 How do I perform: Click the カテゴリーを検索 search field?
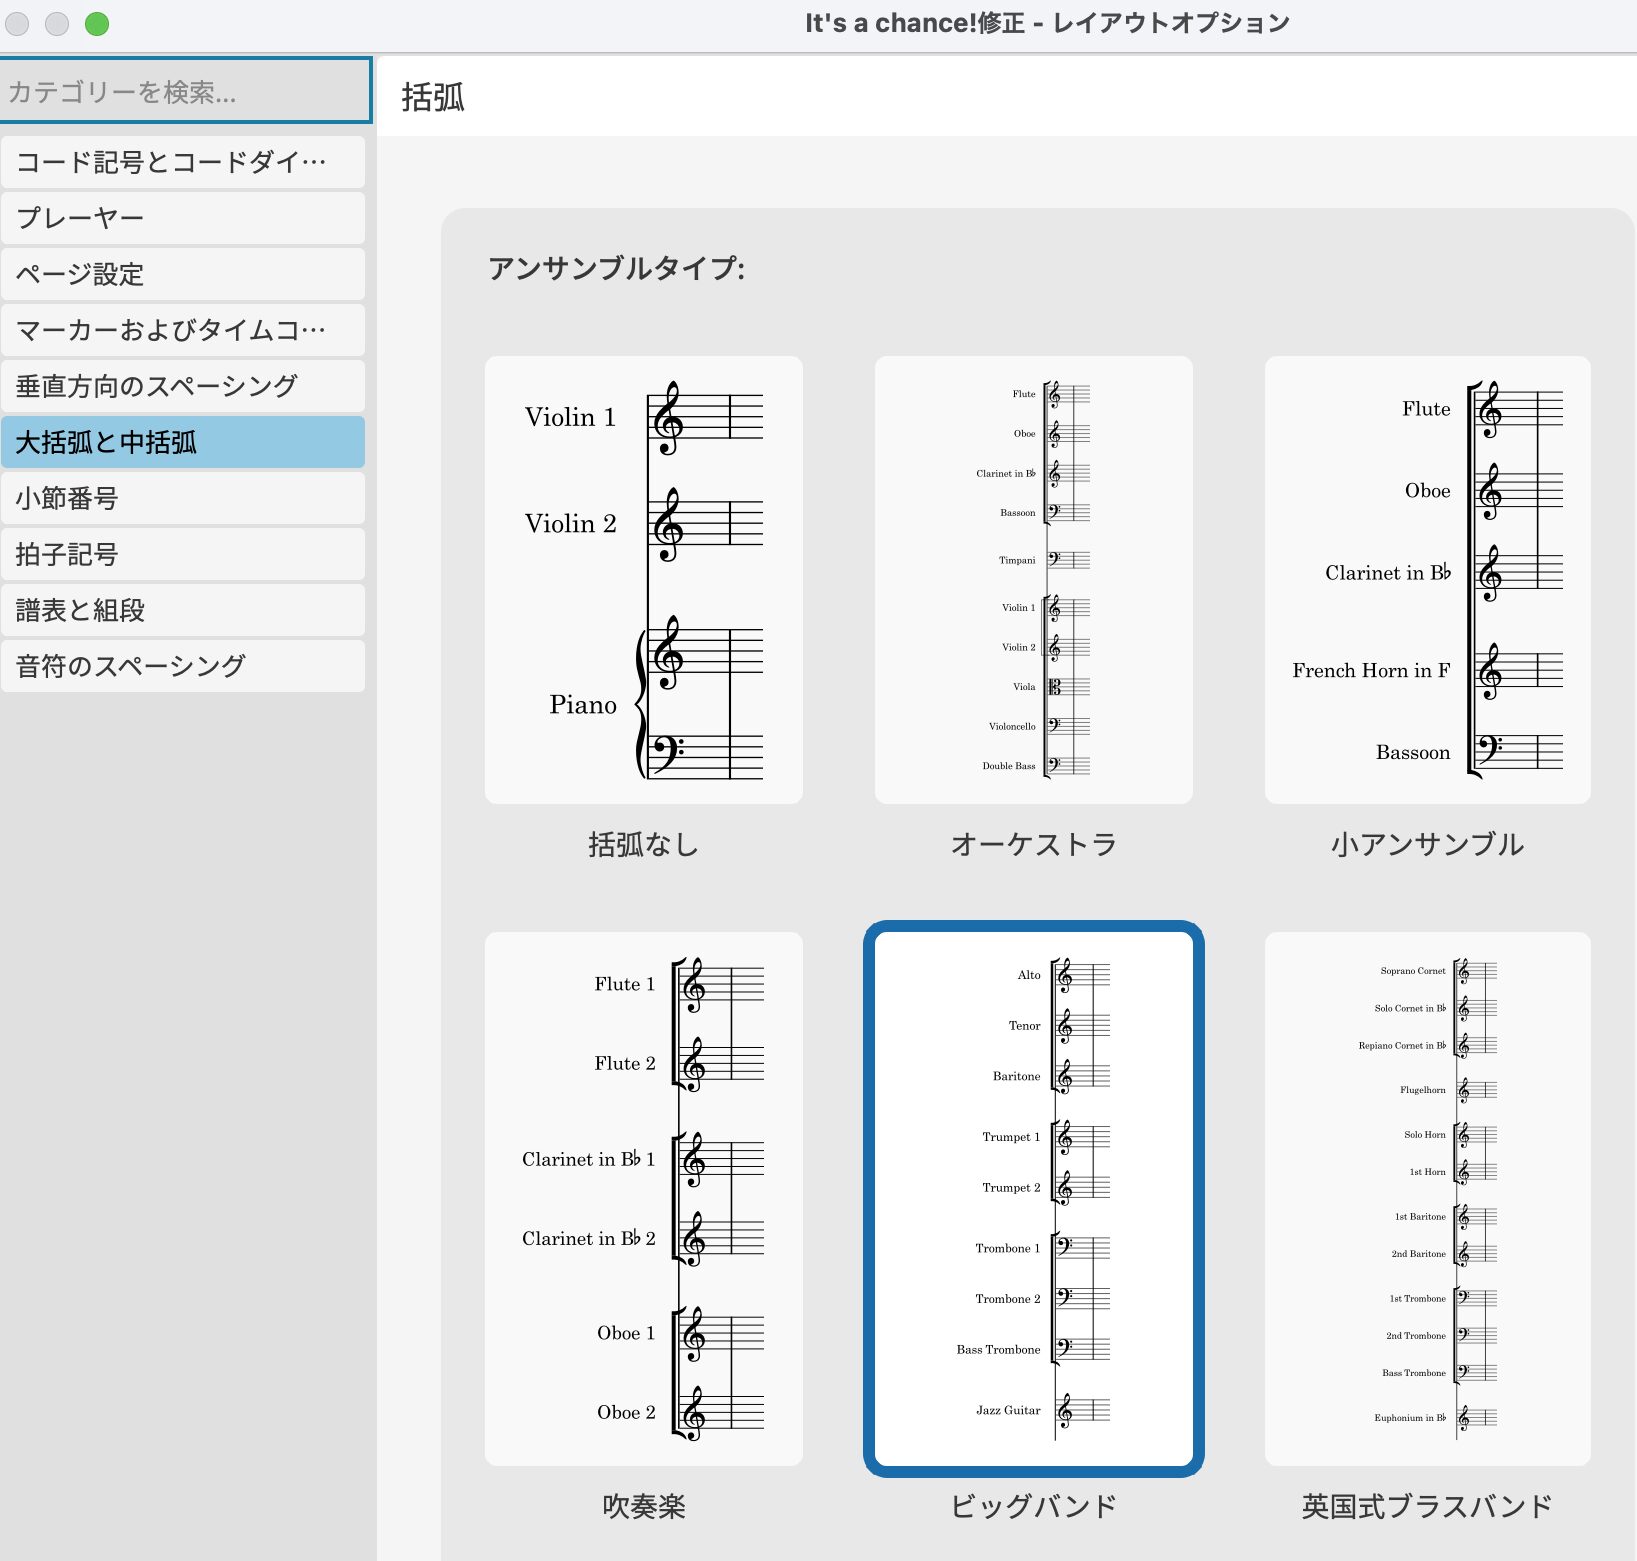[x=183, y=91]
